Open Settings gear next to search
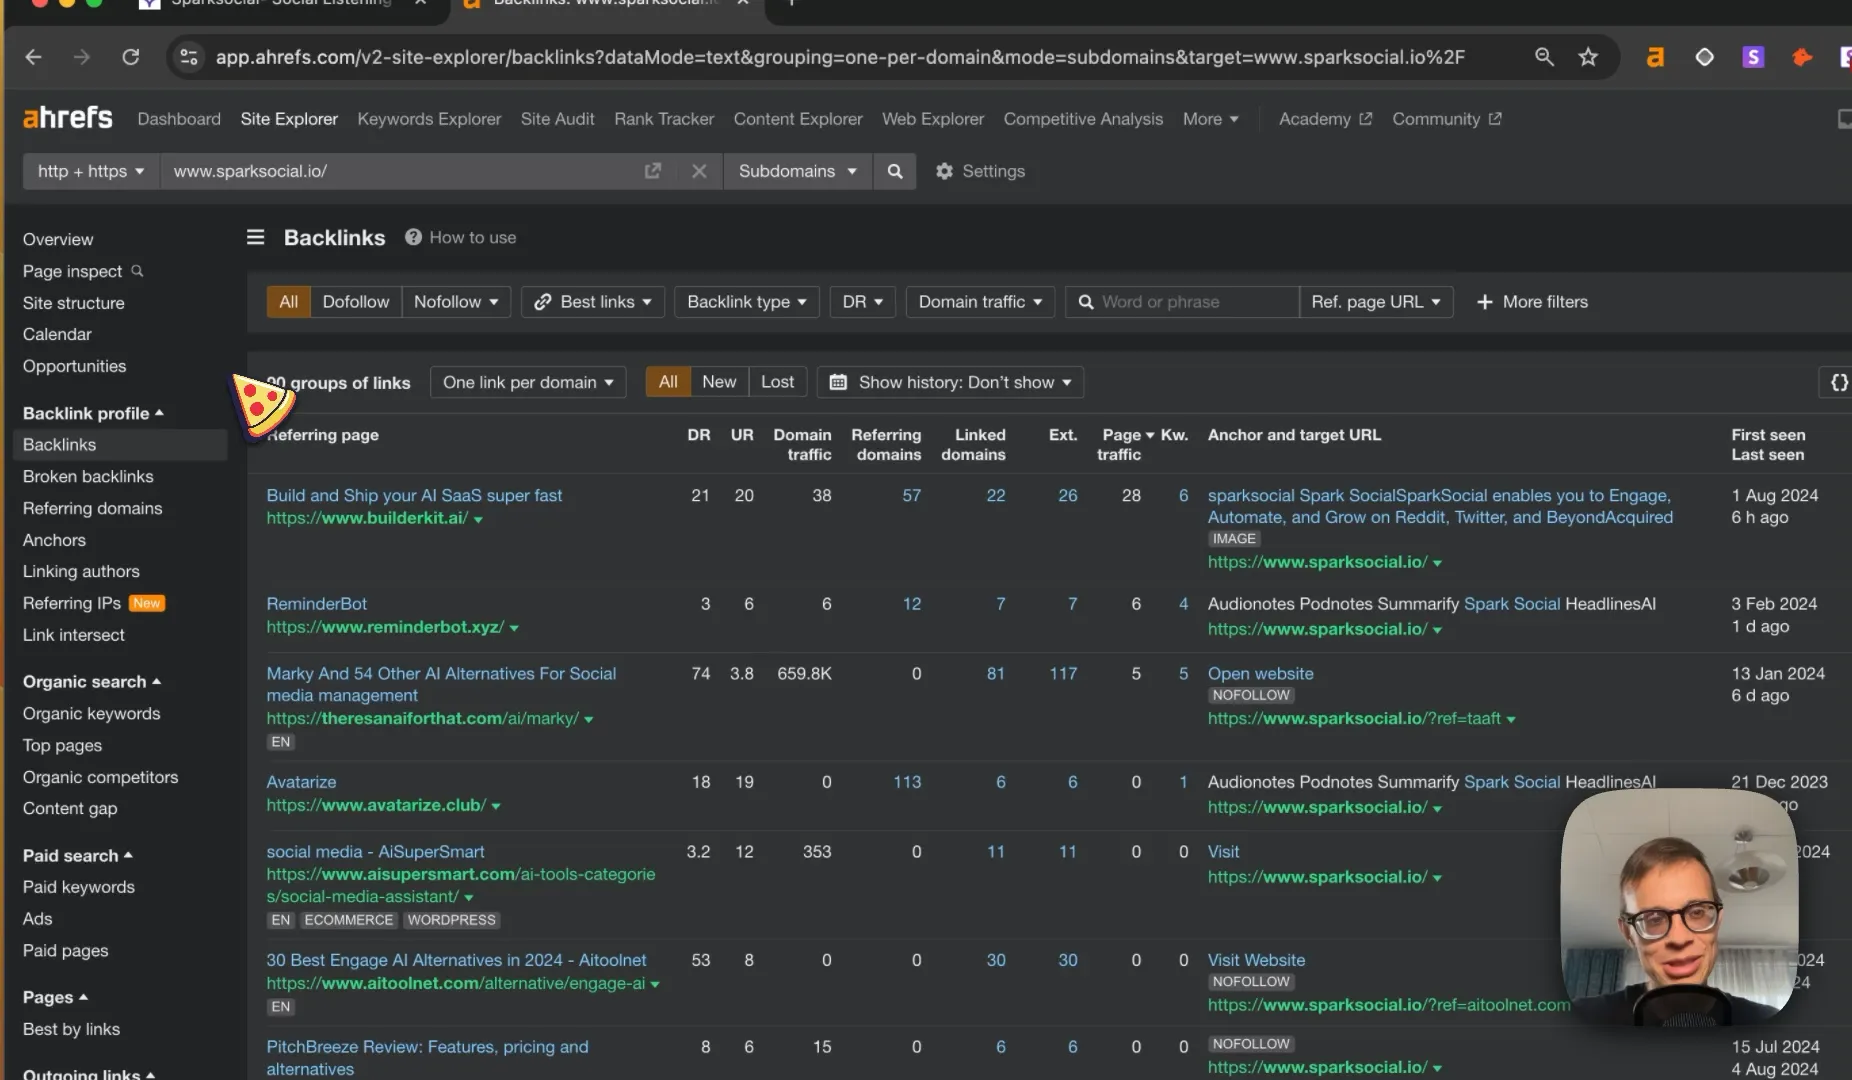Screen dimensions: 1852x1080 click(980, 171)
